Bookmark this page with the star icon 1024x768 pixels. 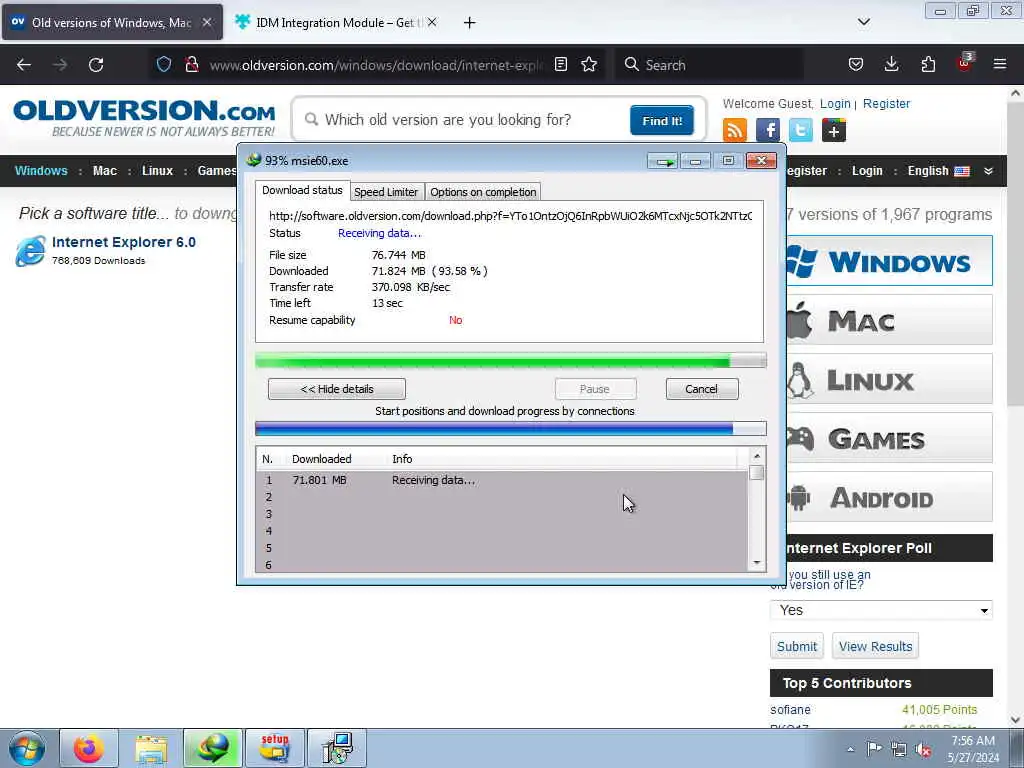pos(589,64)
